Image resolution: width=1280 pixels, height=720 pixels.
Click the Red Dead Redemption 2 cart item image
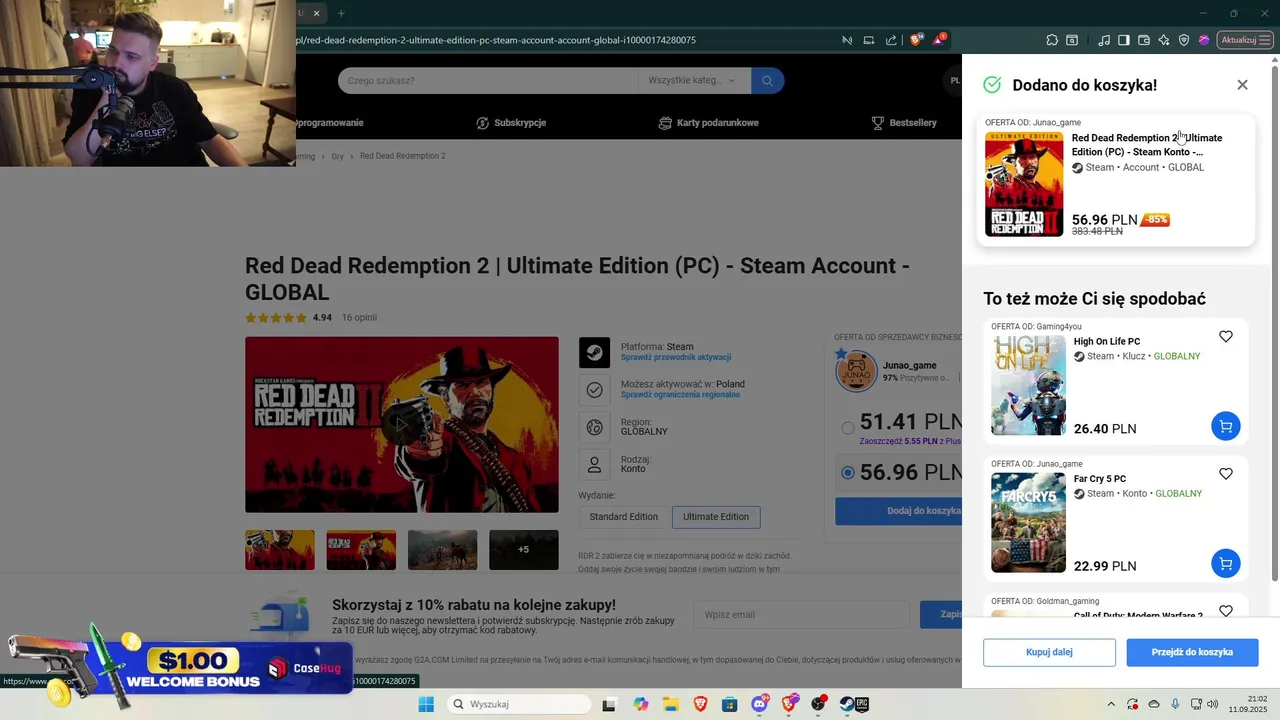tap(1024, 184)
